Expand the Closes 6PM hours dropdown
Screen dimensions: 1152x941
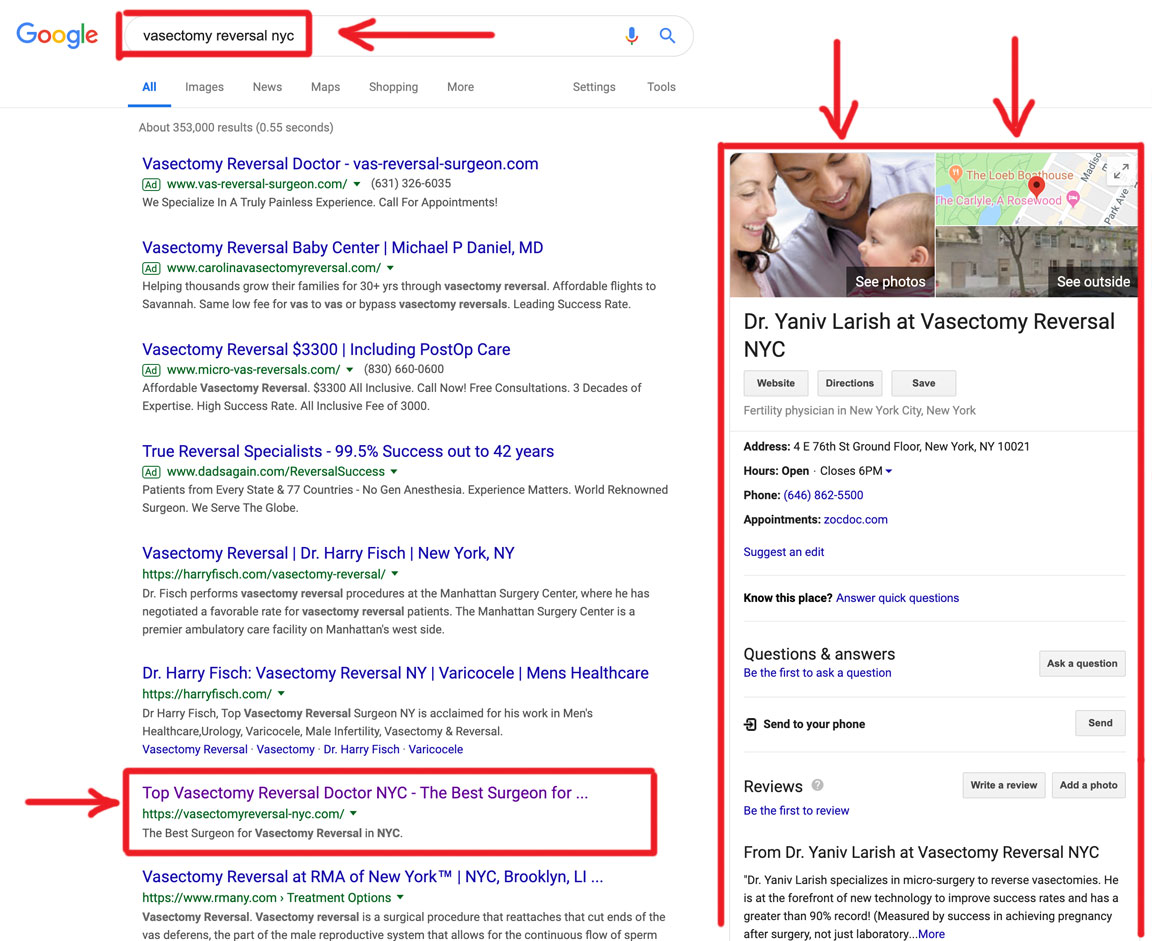click(889, 472)
